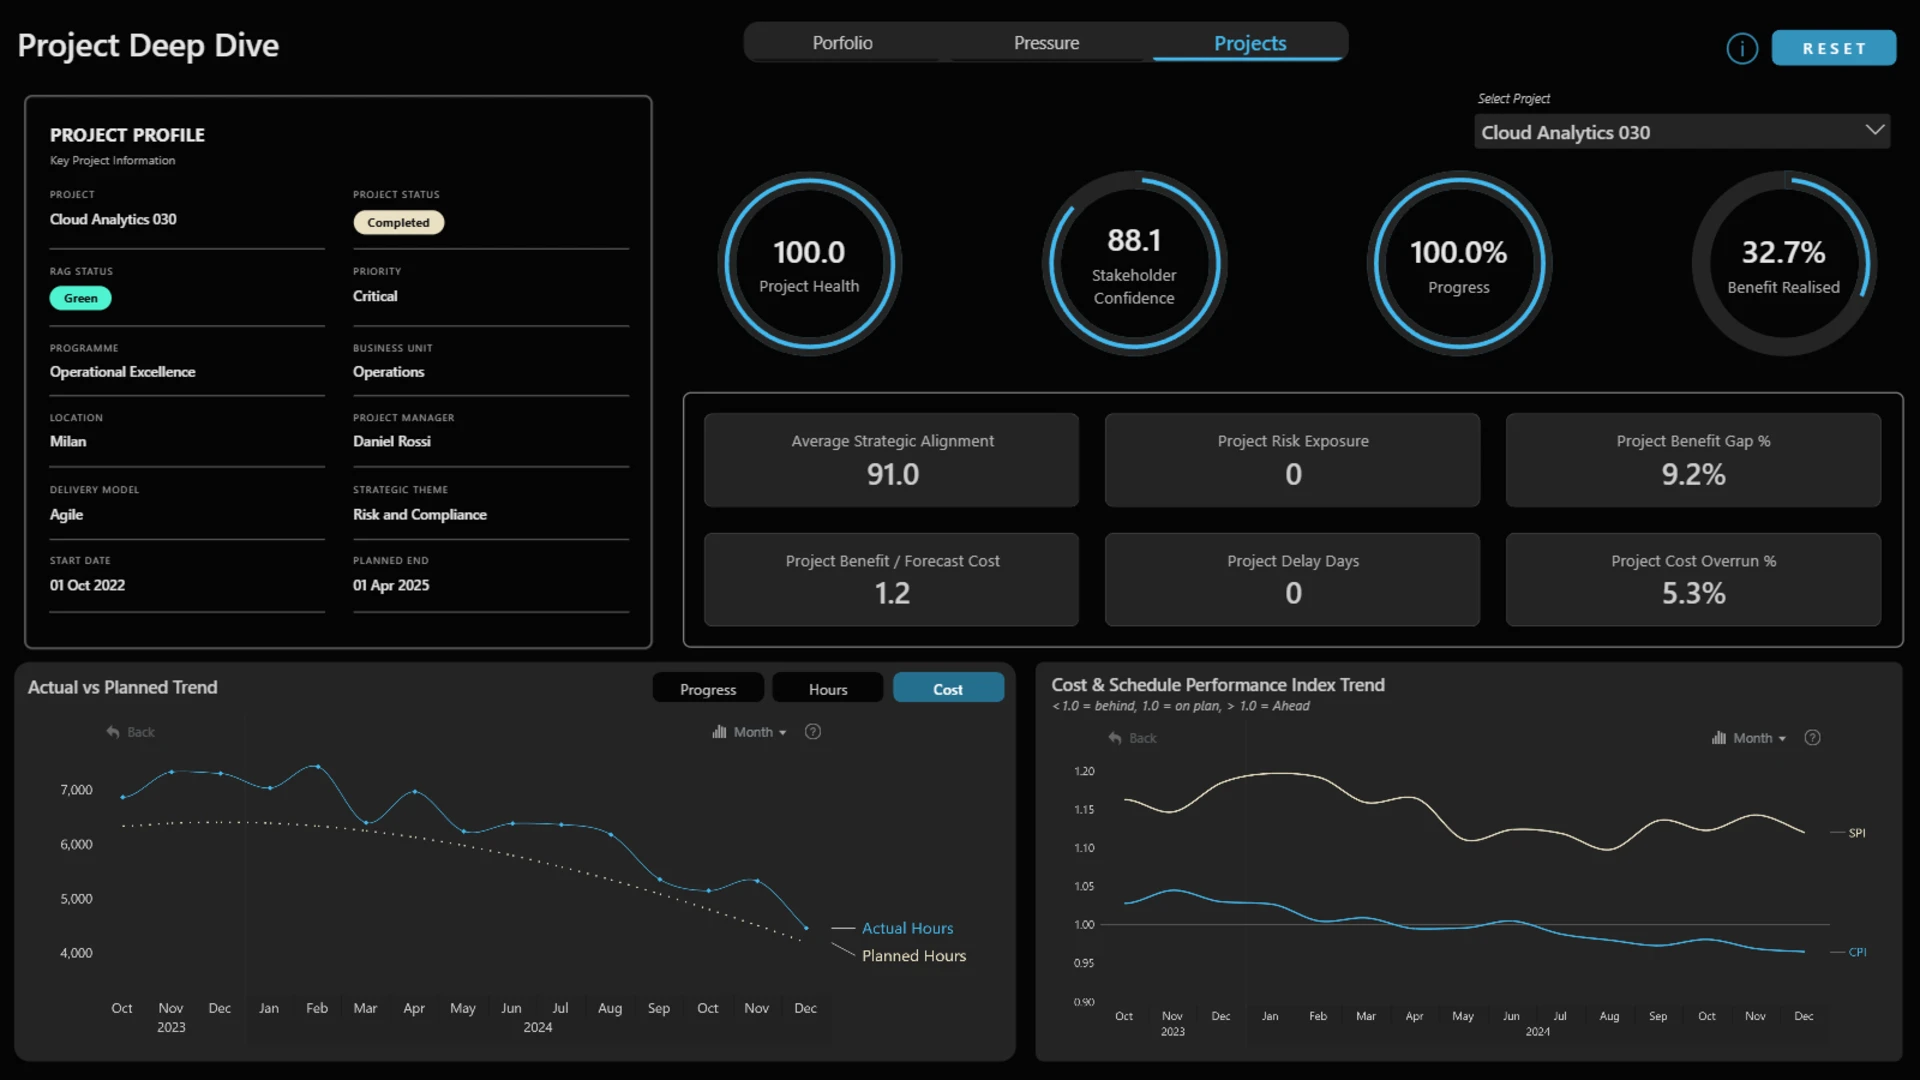Click the Project Risk Exposure card
The height and width of the screenshot is (1080, 1920).
click(x=1292, y=459)
